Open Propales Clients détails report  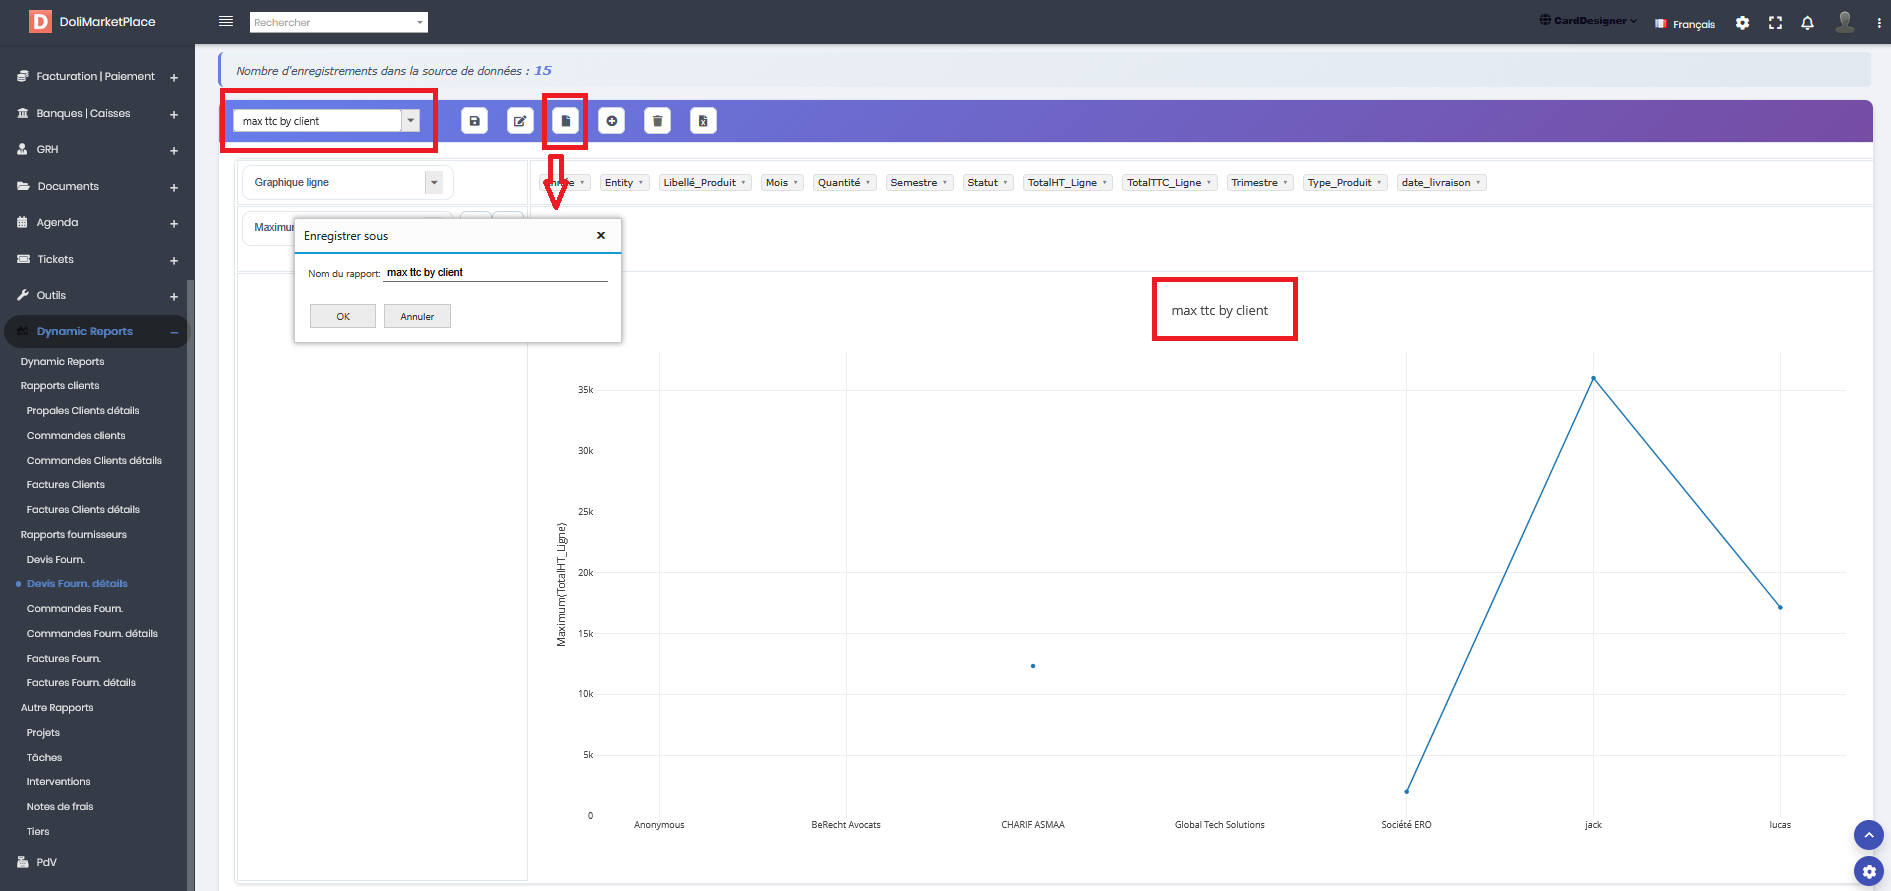pos(83,411)
